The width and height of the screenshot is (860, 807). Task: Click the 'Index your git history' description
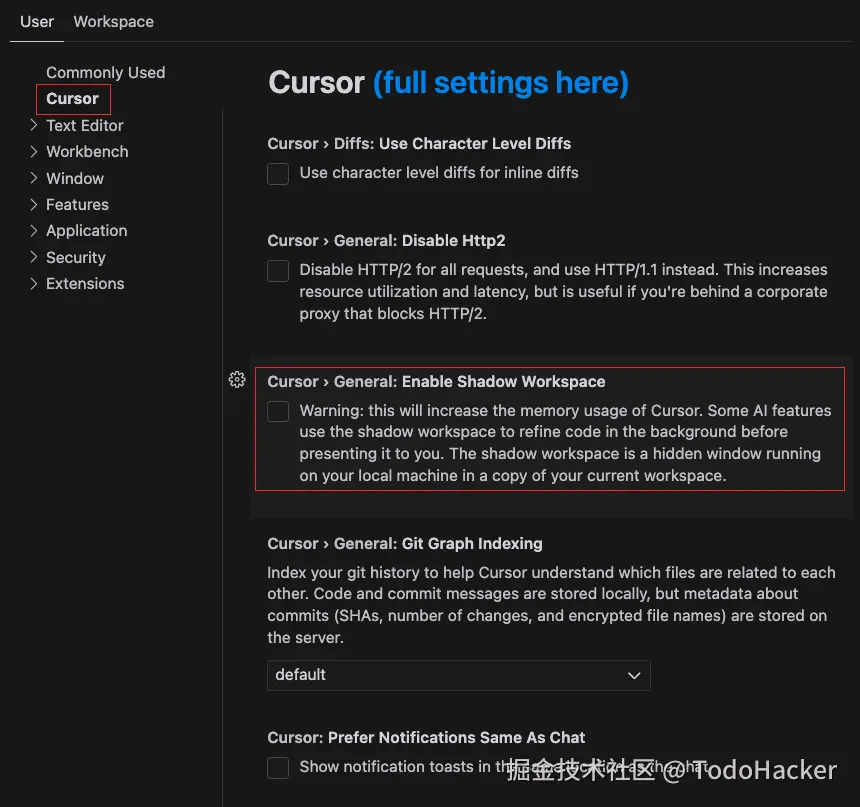click(x=551, y=605)
